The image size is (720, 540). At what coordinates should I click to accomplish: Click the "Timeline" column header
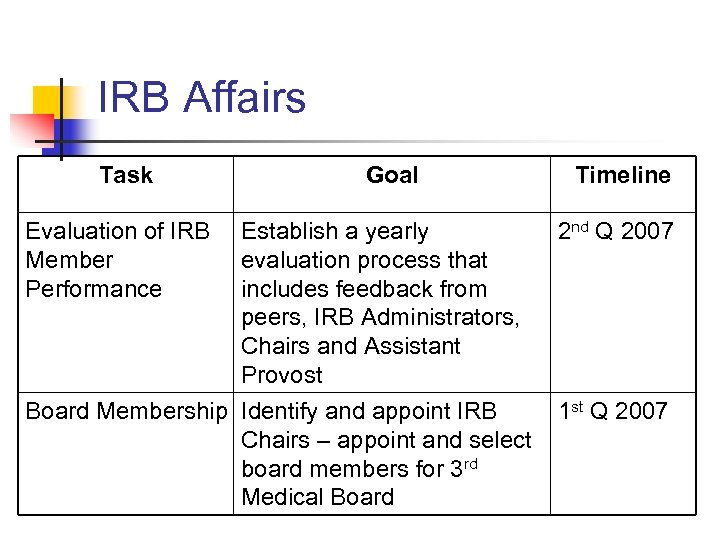622,176
